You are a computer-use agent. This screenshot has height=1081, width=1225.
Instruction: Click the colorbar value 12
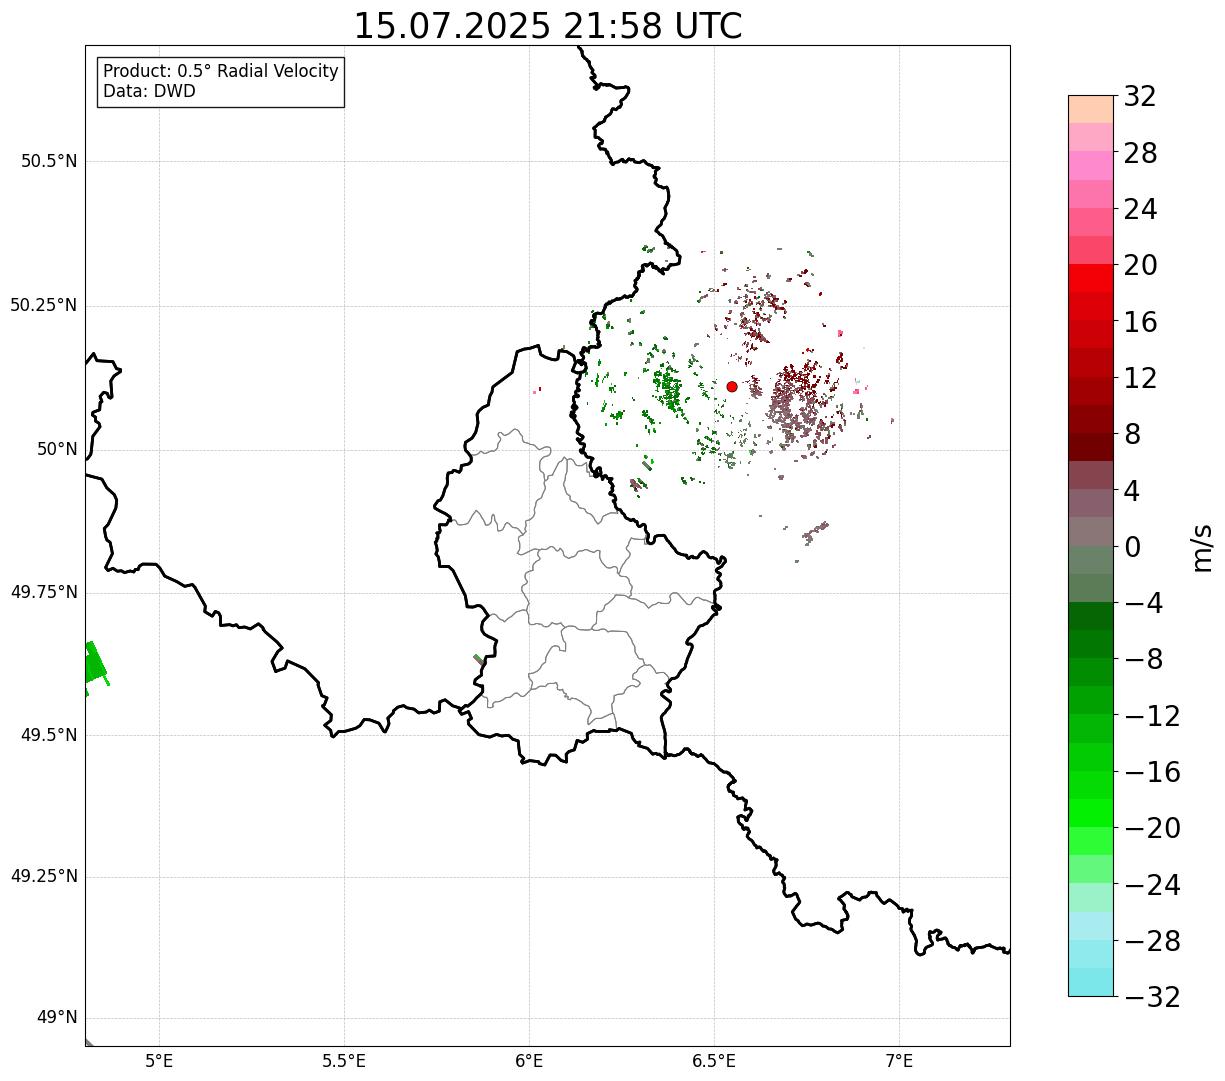pyautogui.click(x=1140, y=378)
